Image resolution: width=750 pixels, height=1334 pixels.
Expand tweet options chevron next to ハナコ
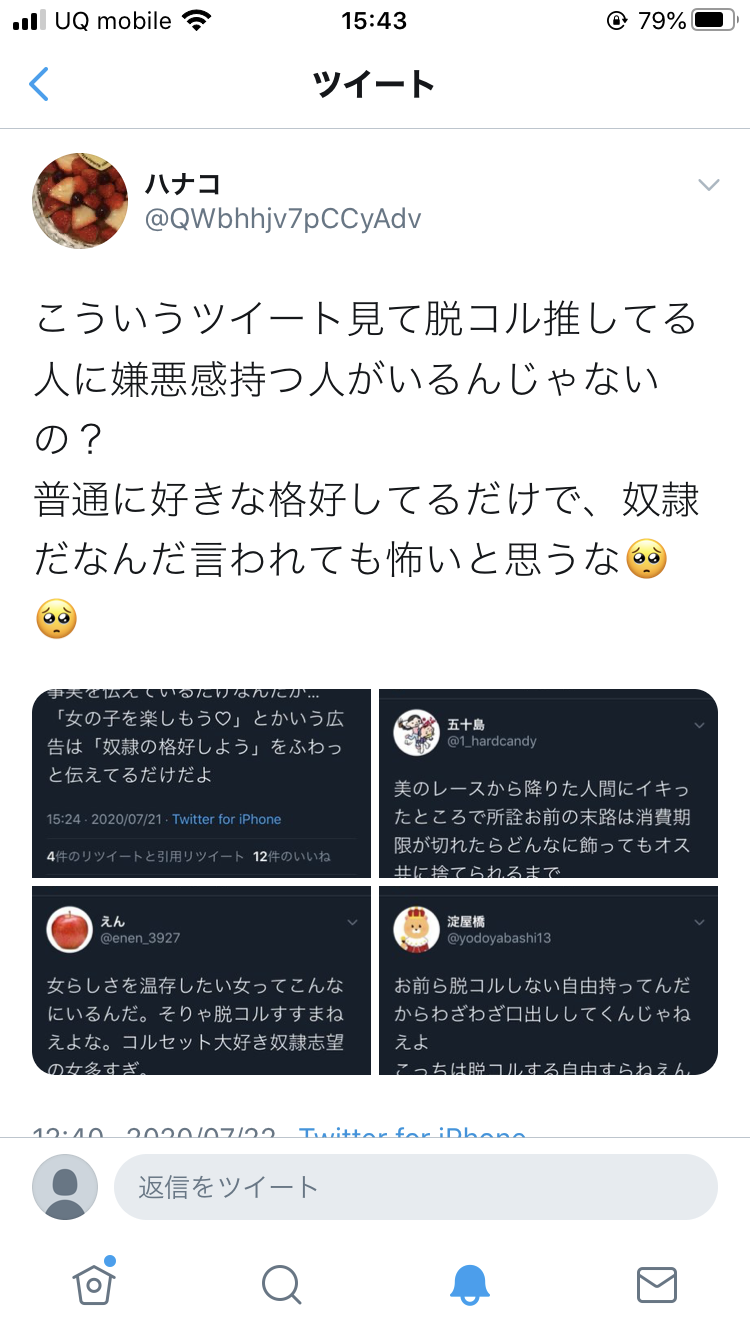pos(708,185)
